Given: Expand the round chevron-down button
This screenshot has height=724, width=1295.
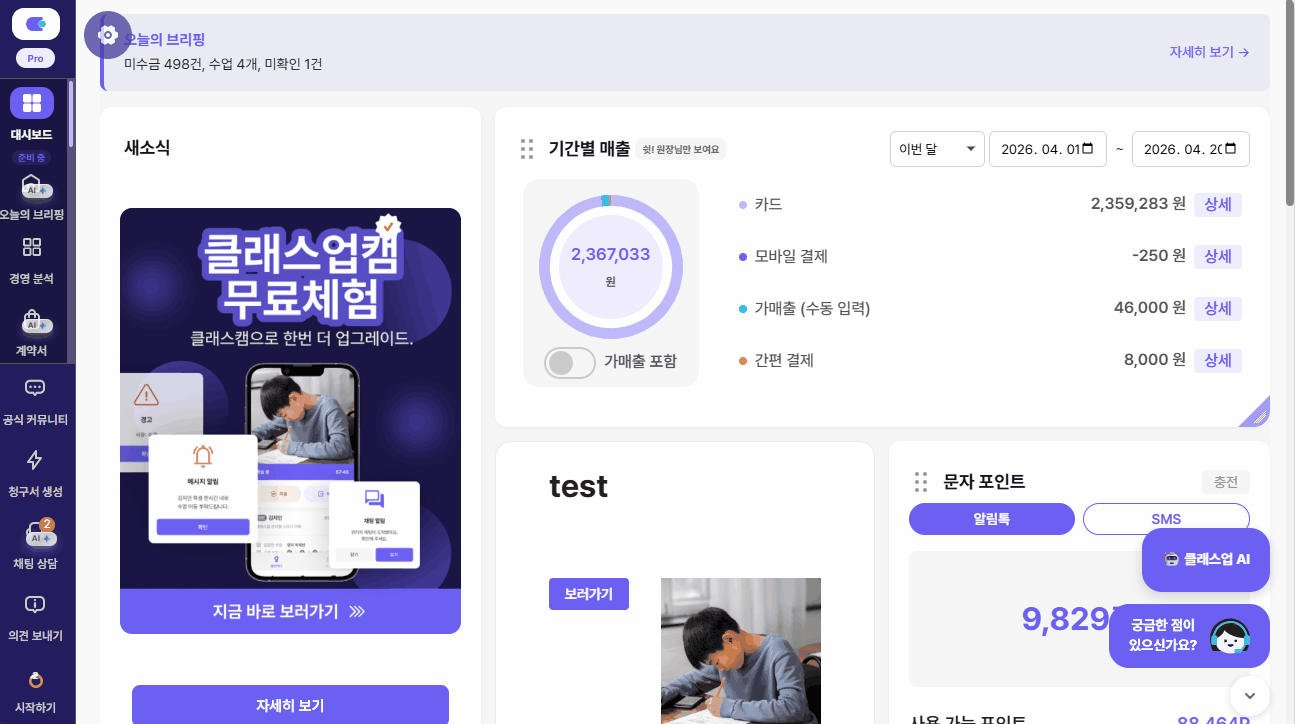Looking at the screenshot, I should point(1249,695).
